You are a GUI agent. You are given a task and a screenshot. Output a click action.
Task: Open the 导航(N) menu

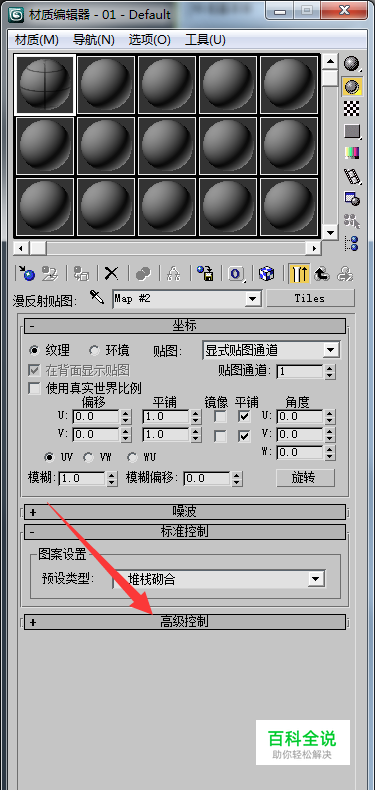point(94,40)
